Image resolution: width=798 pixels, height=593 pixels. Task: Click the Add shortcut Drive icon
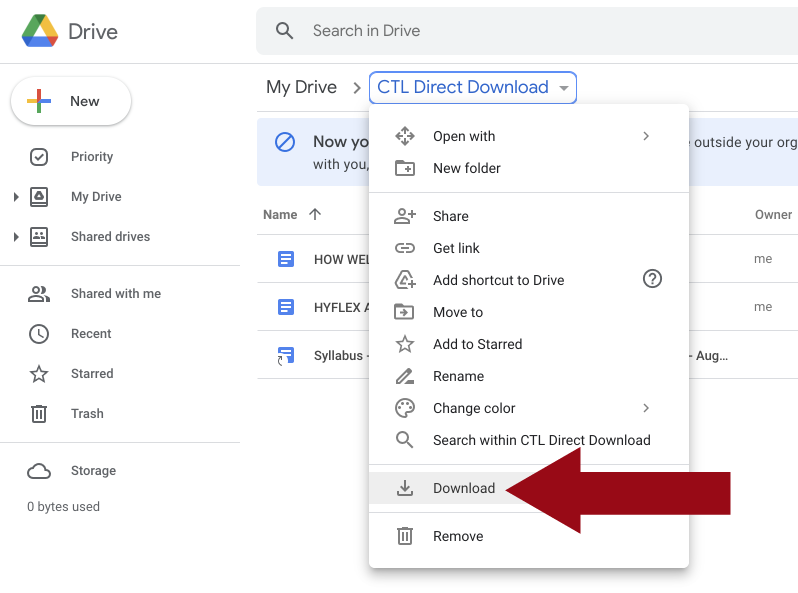click(405, 279)
